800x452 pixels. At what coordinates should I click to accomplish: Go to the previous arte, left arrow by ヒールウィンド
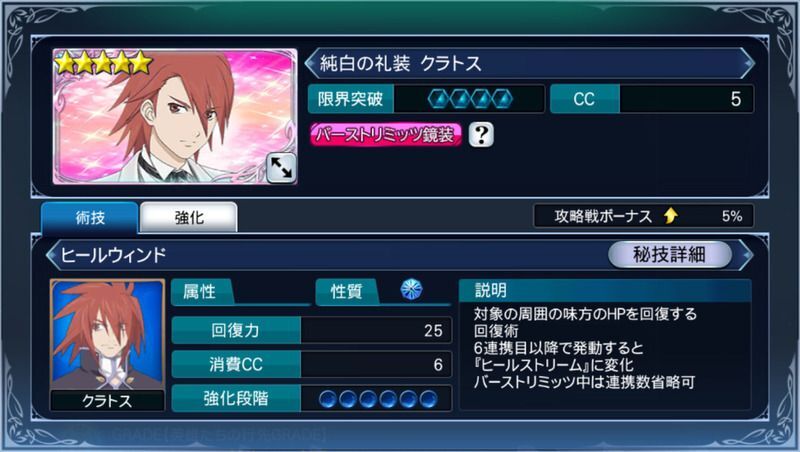pyautogui.click(x=52, y=255)
